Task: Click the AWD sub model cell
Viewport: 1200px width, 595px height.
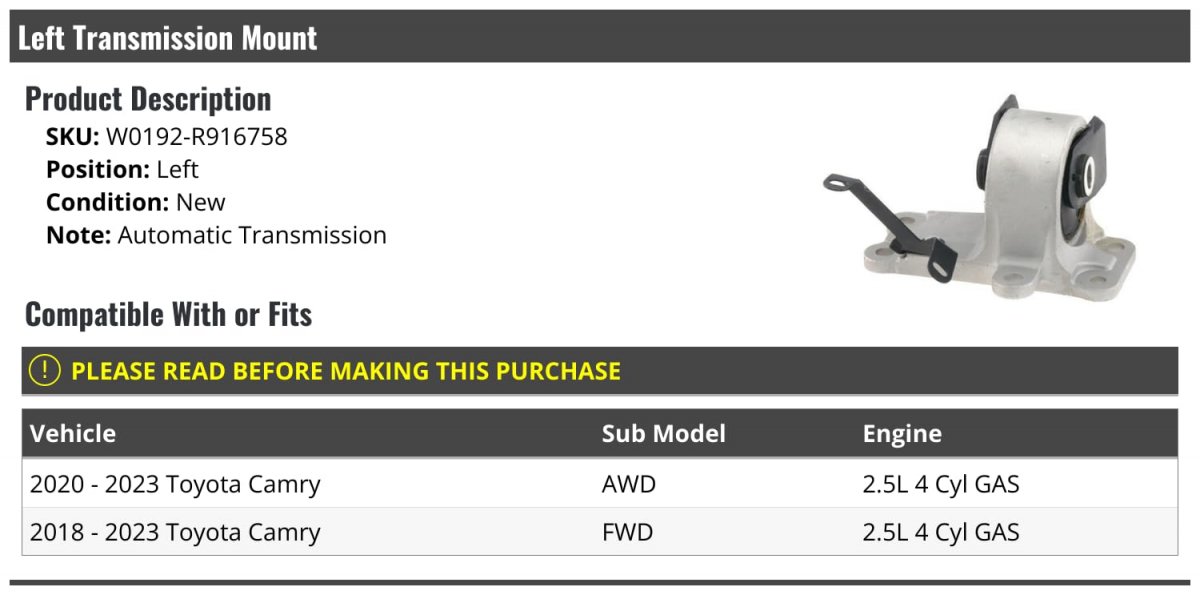Action: [x=629, y=485]
